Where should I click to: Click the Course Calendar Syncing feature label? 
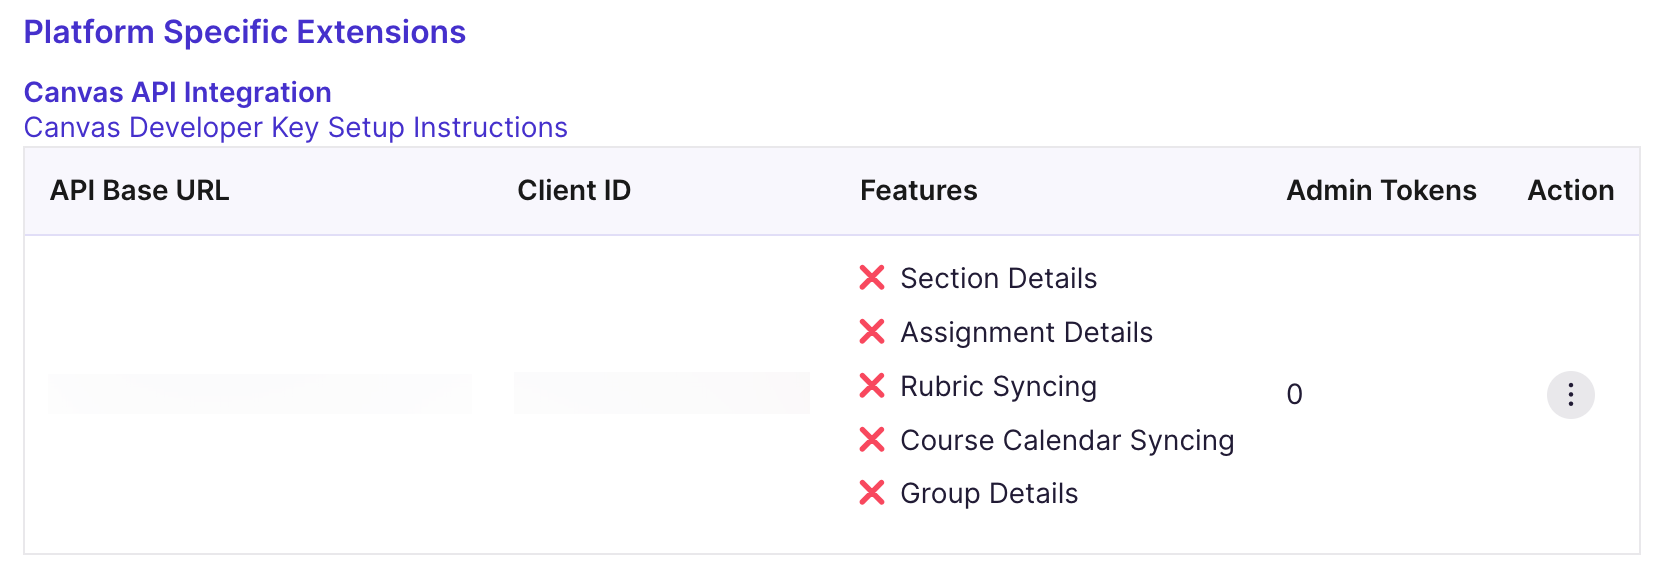[x=1068, y=440]
